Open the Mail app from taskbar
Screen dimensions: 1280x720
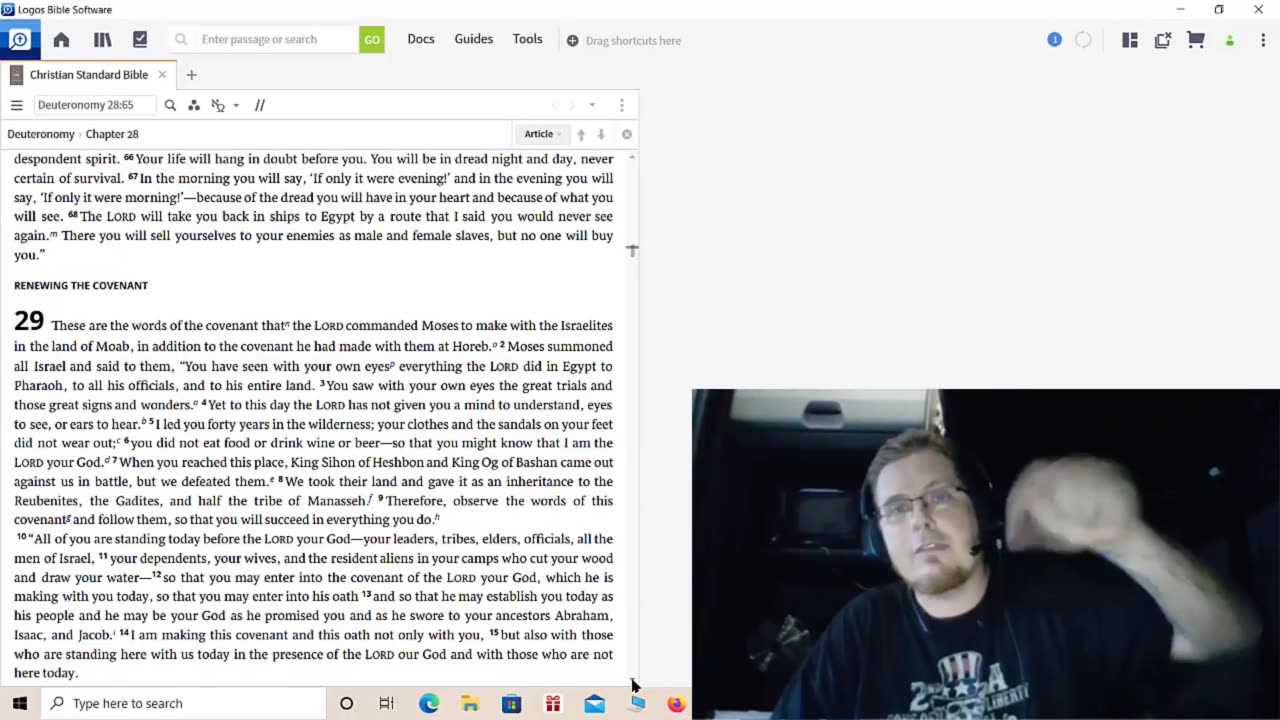click(x=594, y=703)
